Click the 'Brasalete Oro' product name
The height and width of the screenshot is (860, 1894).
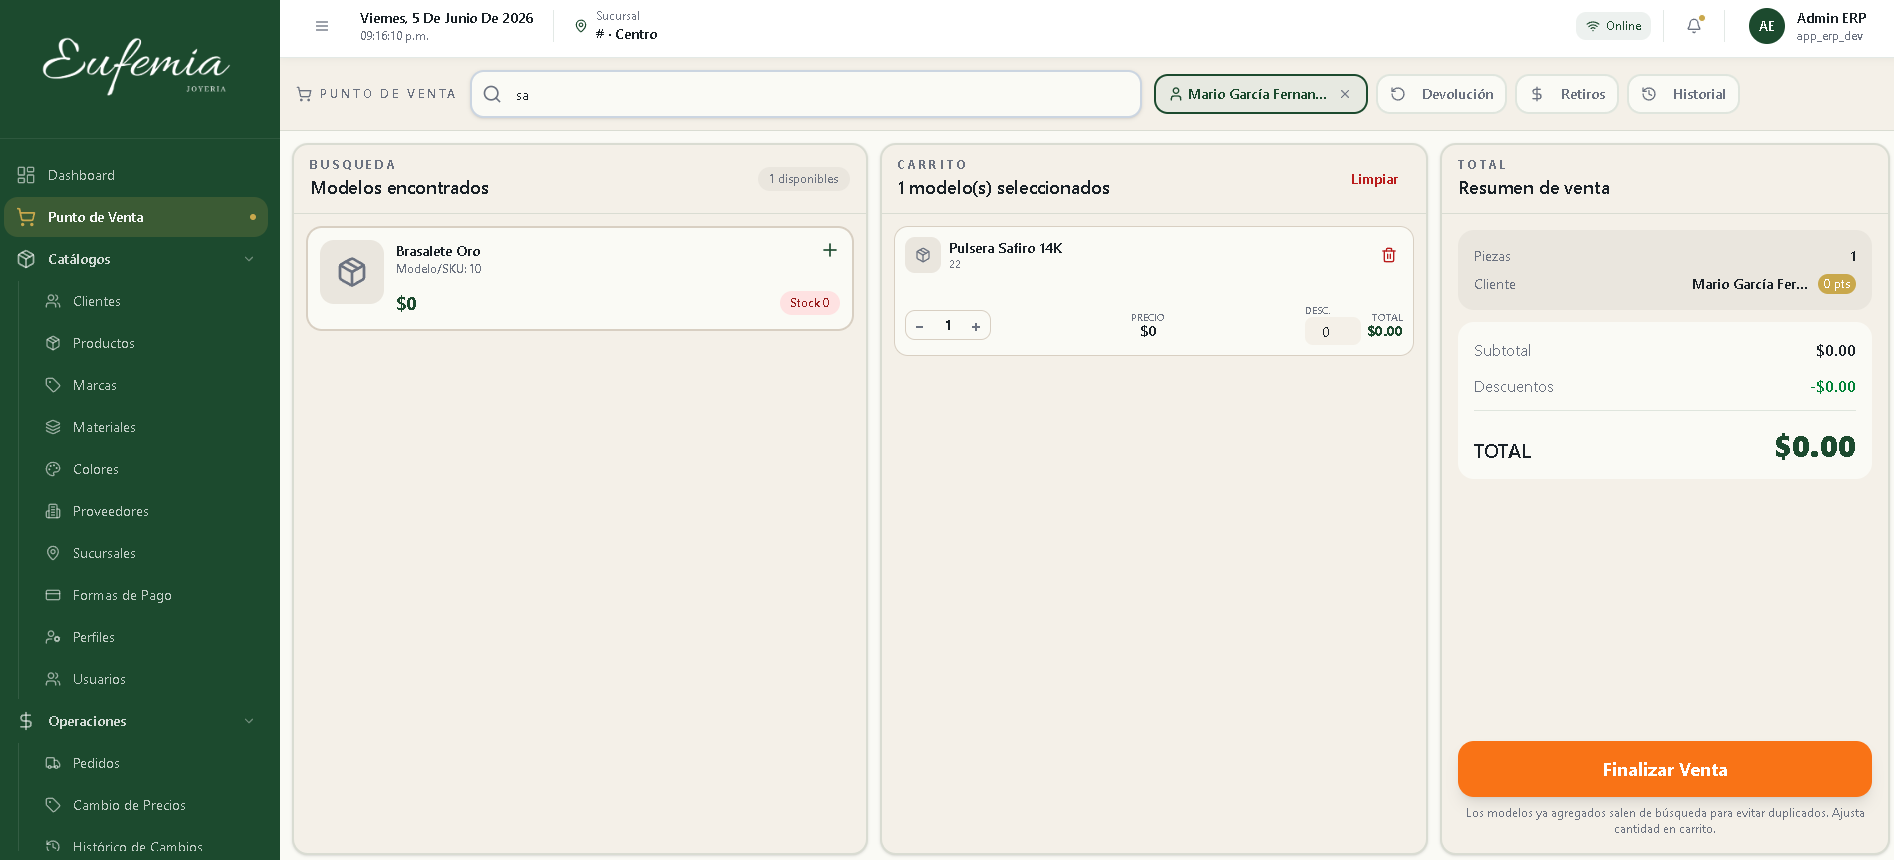coord(438,251)
